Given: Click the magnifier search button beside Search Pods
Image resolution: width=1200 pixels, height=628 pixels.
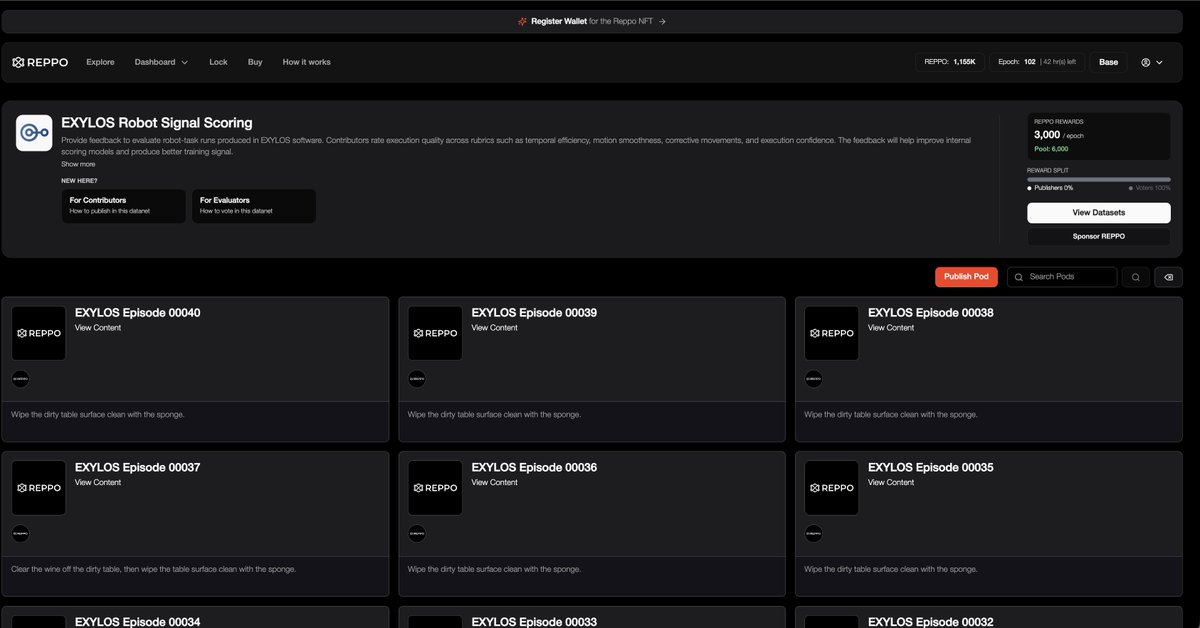Looking at the screenshot, I should [1135, 277].
